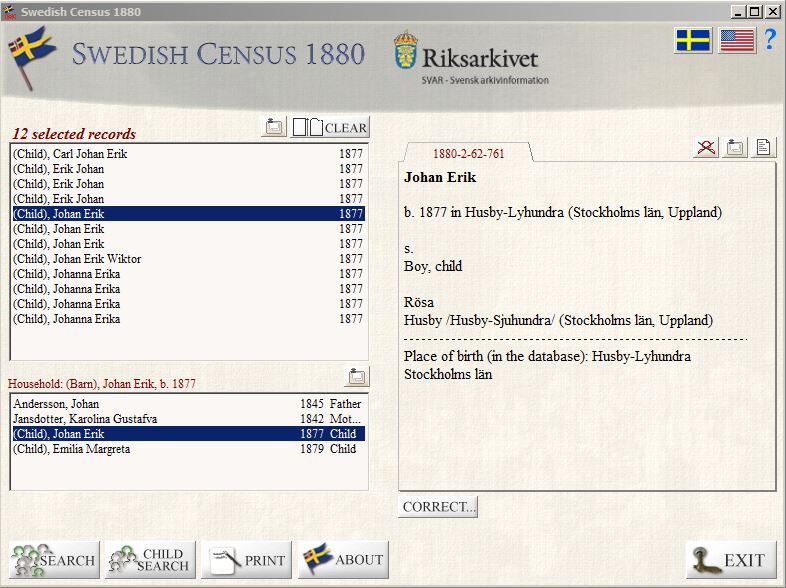Click the '12 selected records' heading
The width and height of the screenshot is (786, 588).
[74, 134]
